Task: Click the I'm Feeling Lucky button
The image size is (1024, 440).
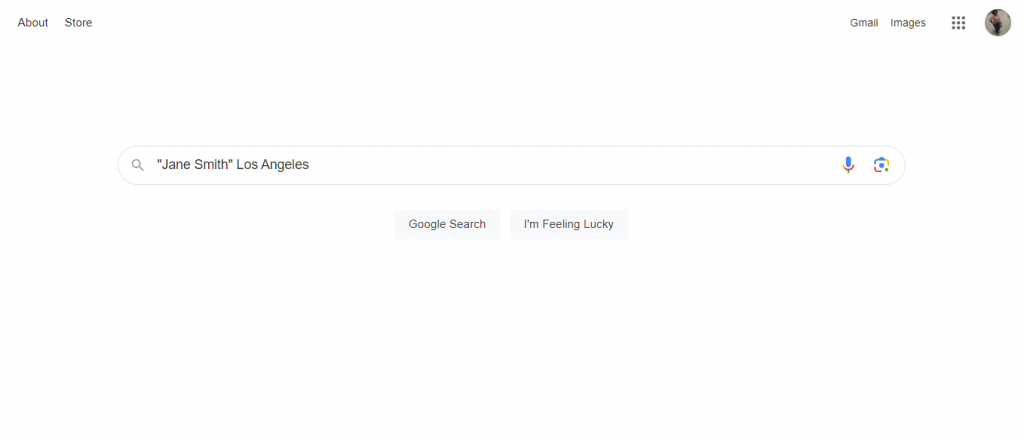Action: point(568,224)
